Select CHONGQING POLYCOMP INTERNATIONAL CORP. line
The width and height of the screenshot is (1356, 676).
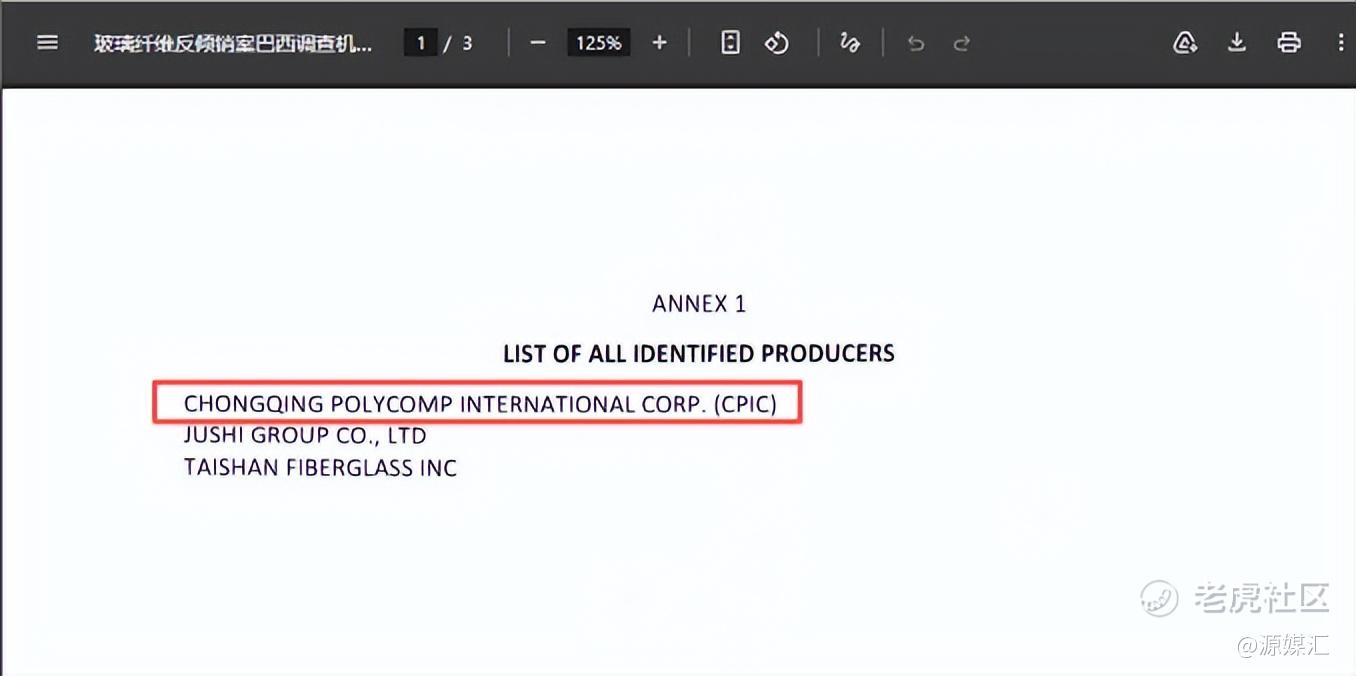(x=480, y=404)
